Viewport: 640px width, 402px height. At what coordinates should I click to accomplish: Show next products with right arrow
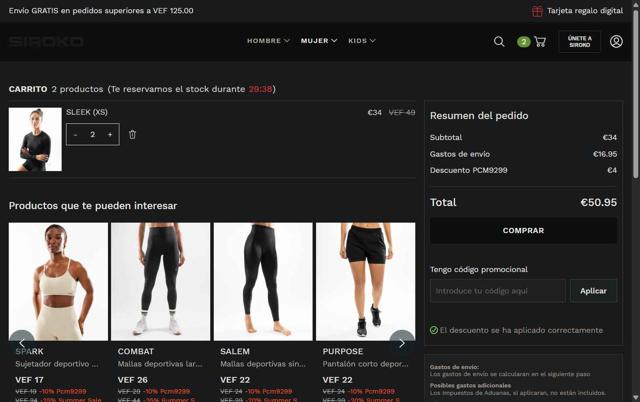(x=402, y=343)
